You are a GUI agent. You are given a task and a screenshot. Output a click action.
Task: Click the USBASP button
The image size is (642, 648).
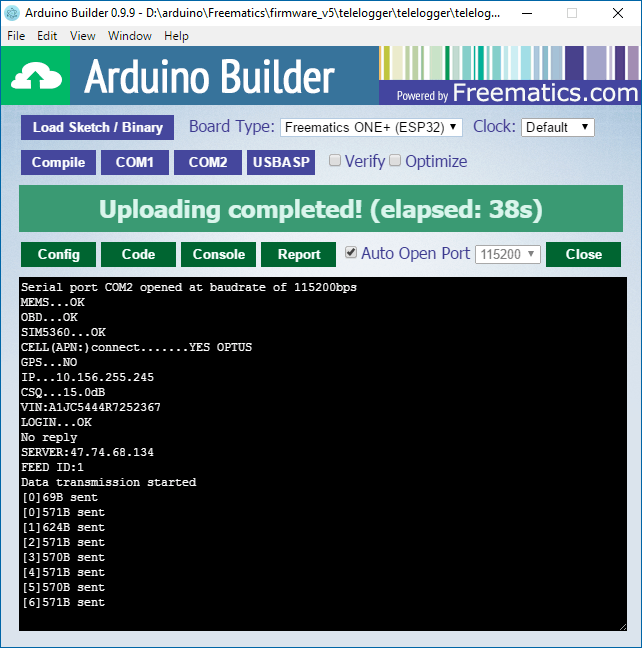click(x=281, y=162)
